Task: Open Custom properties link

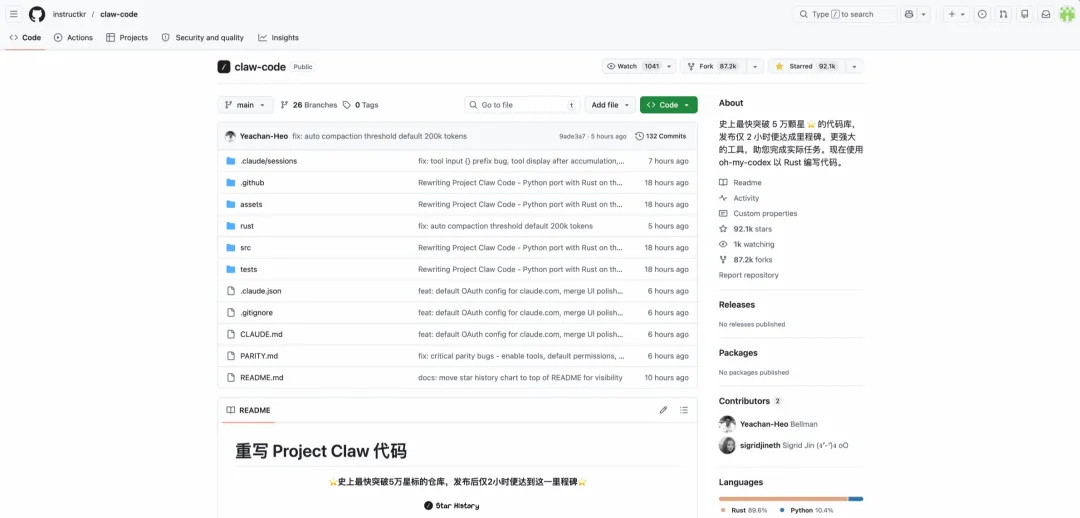Action: tap(758, 214)
